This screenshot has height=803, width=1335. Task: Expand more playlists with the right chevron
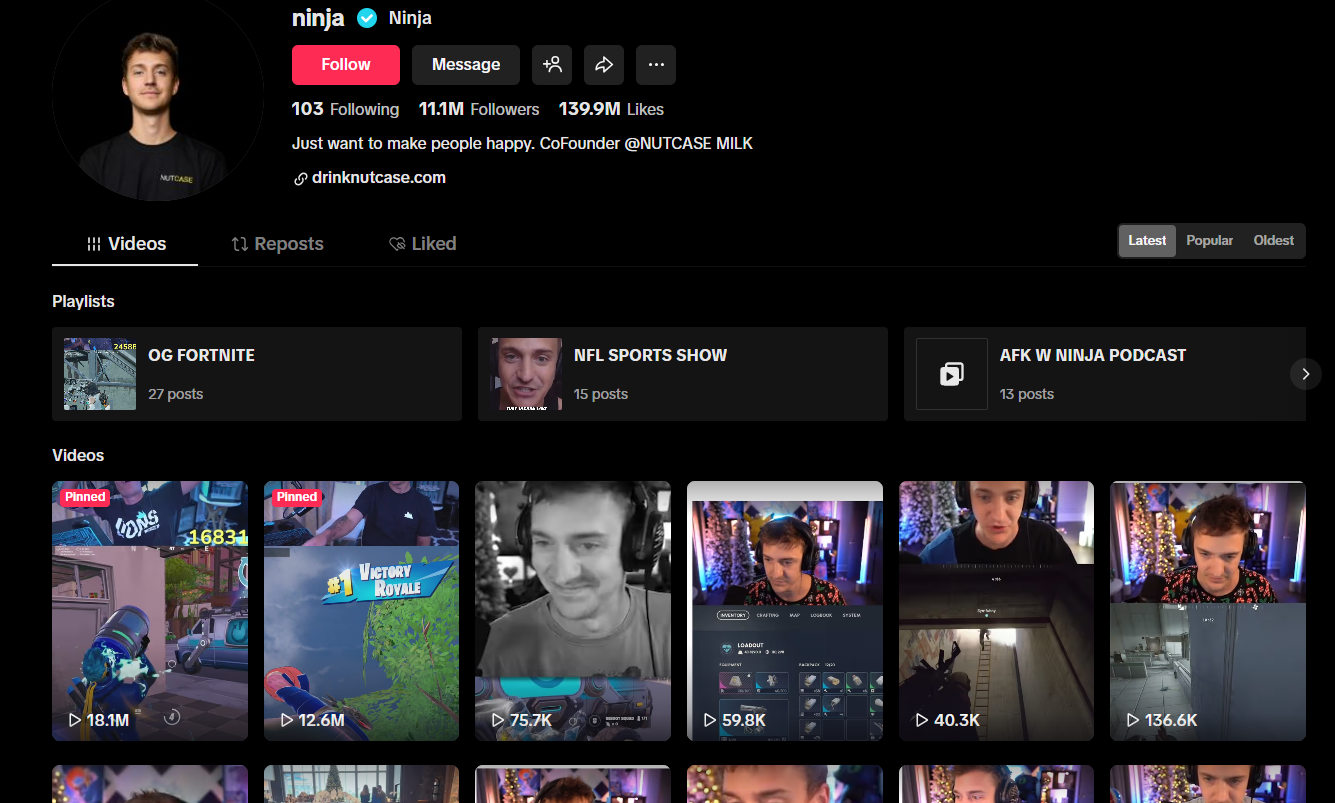[x=1305, y=373]
